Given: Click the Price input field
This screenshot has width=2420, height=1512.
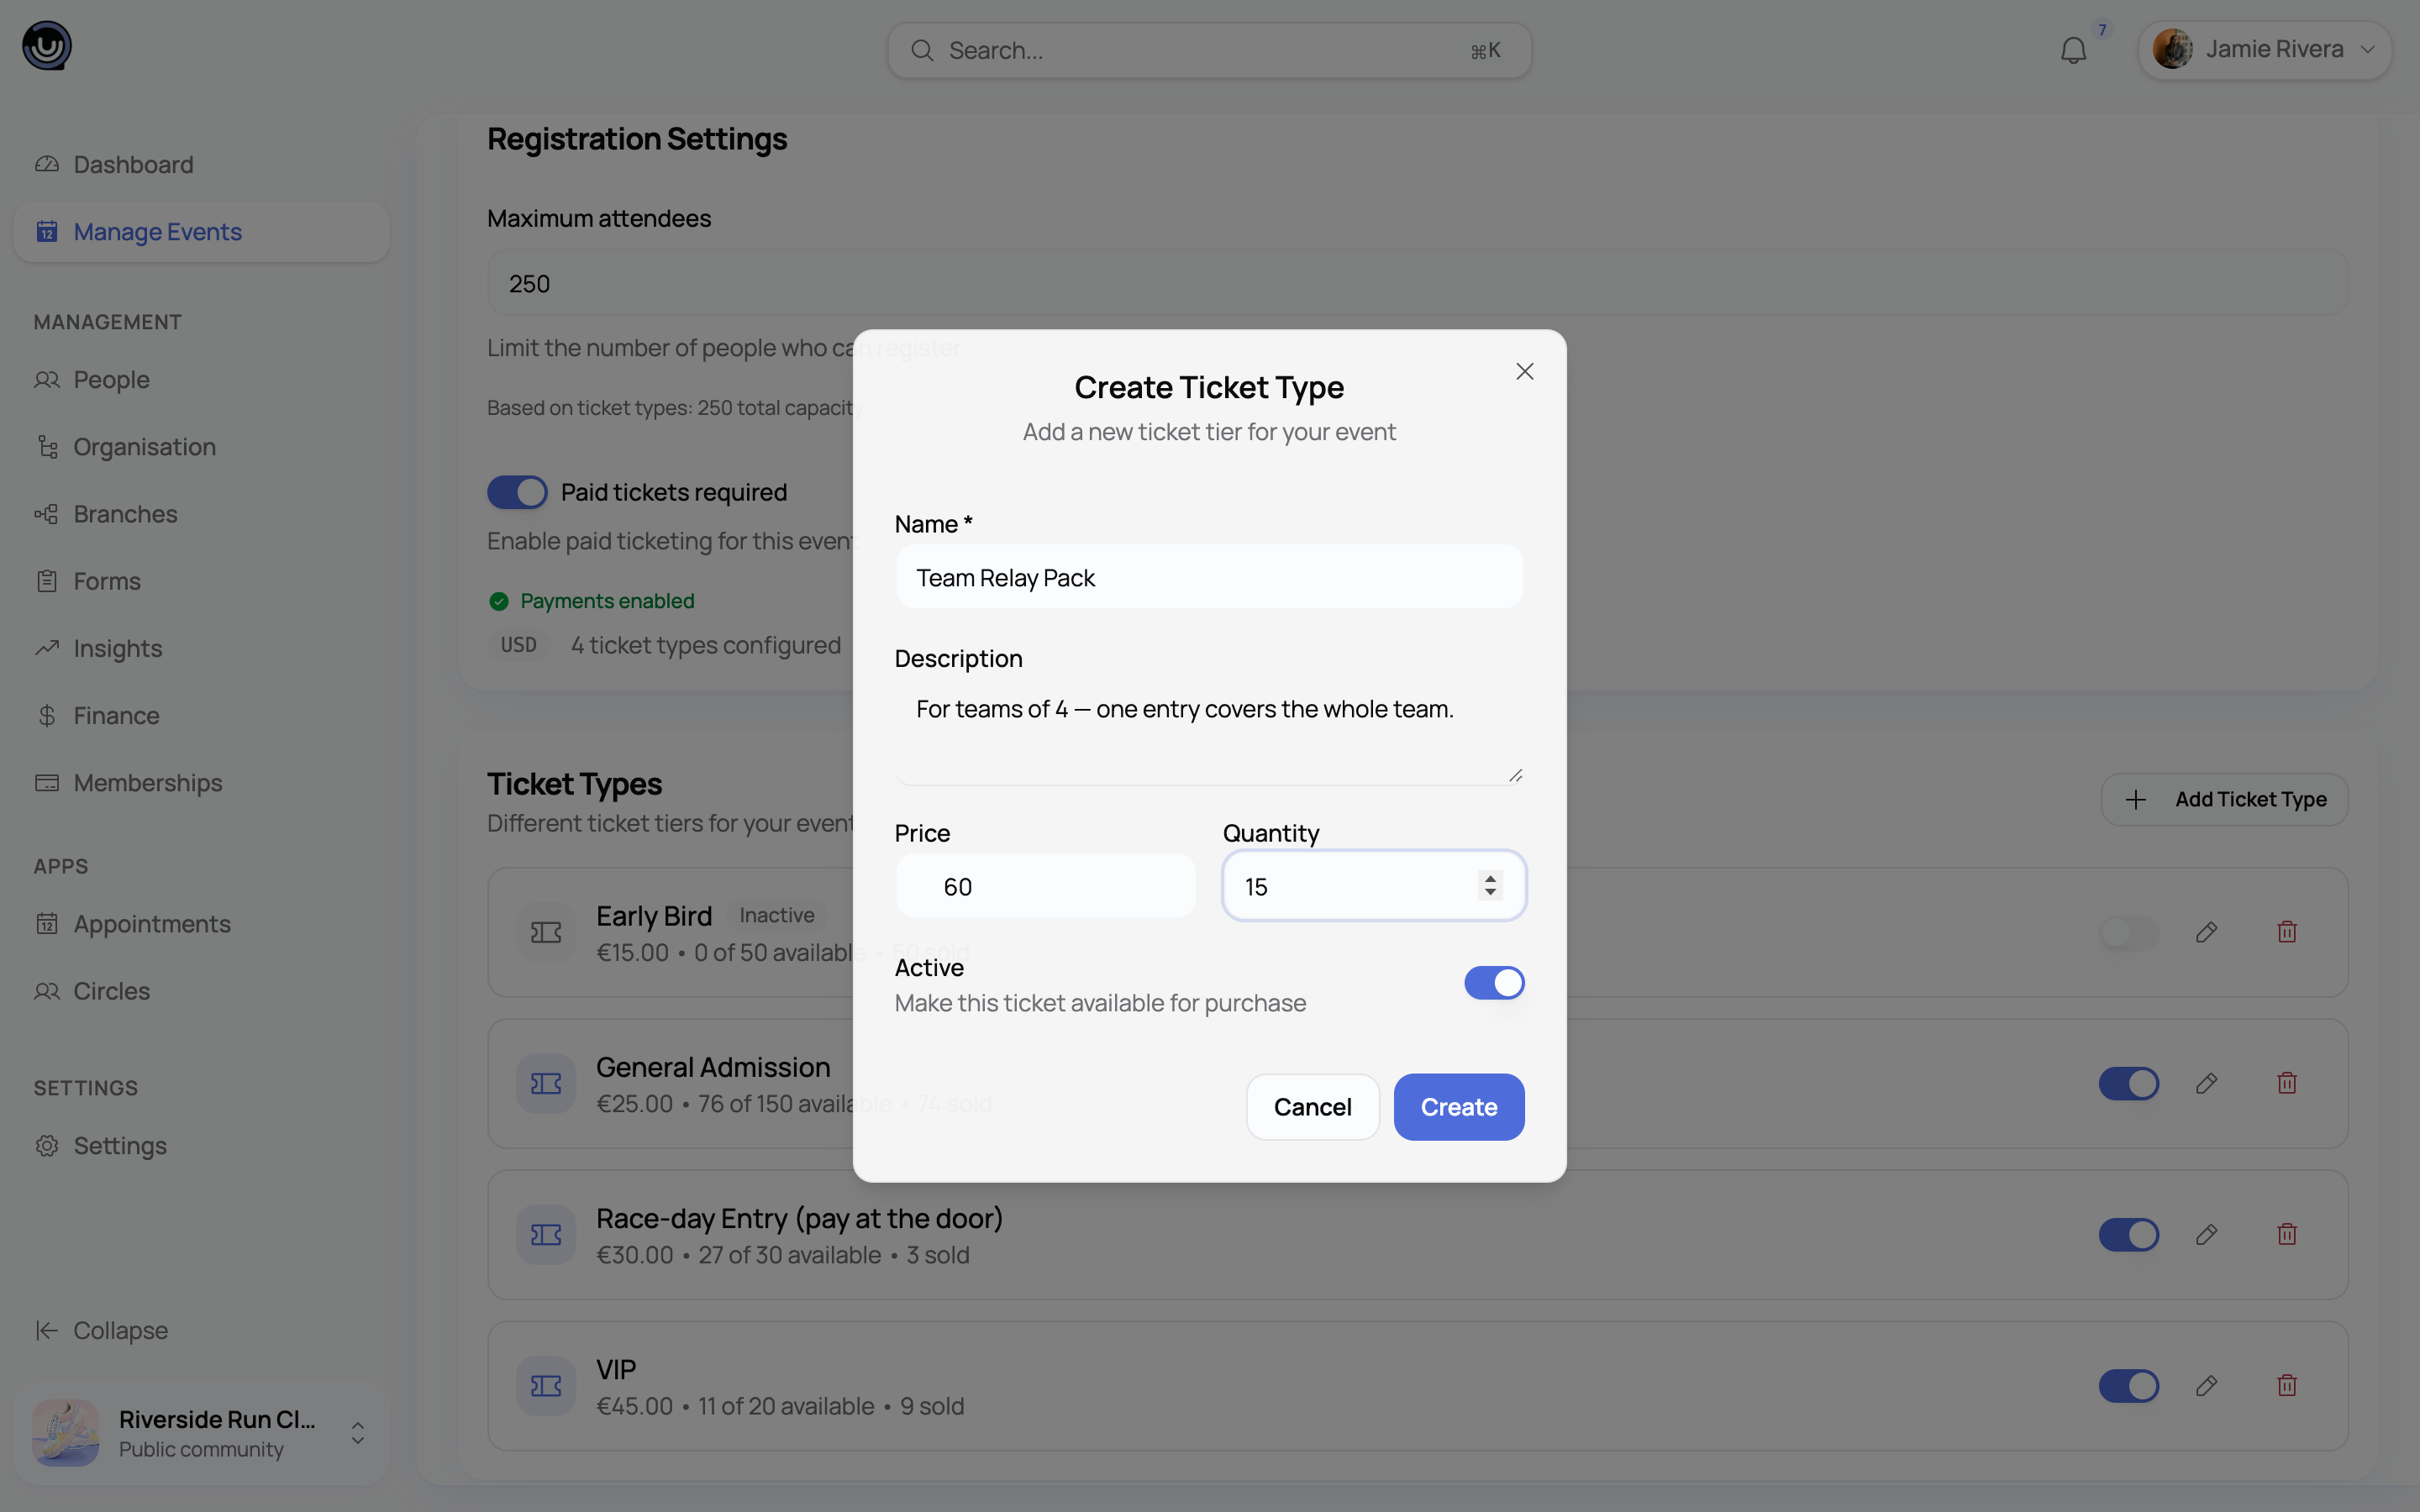Looking at the screenshot, I should [x=1045, y=886].
